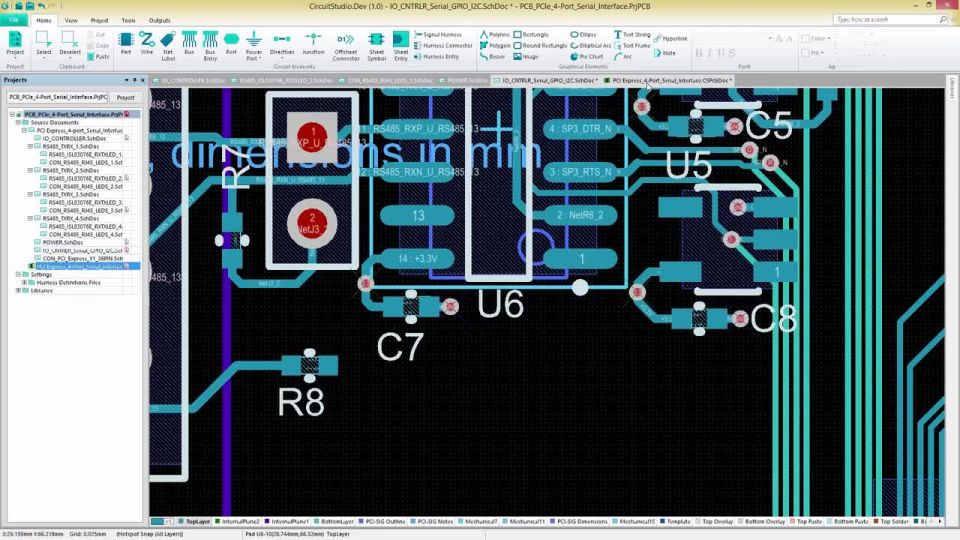Switch to the View ribbon tab
Image resolution: width=960 pixels, height=540 pixels.
71,20
